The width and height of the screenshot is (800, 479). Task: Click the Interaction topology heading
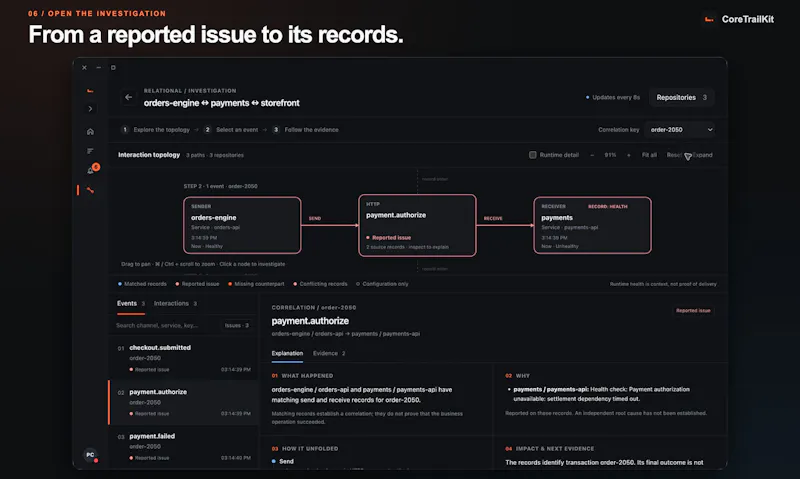click(x=149, y=155)
